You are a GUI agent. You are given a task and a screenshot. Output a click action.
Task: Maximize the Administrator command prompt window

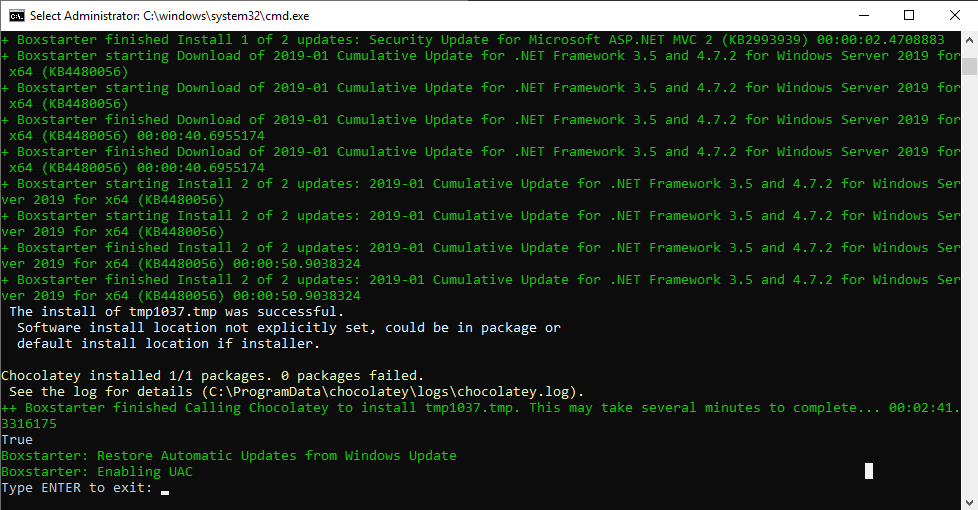[909, 16]
